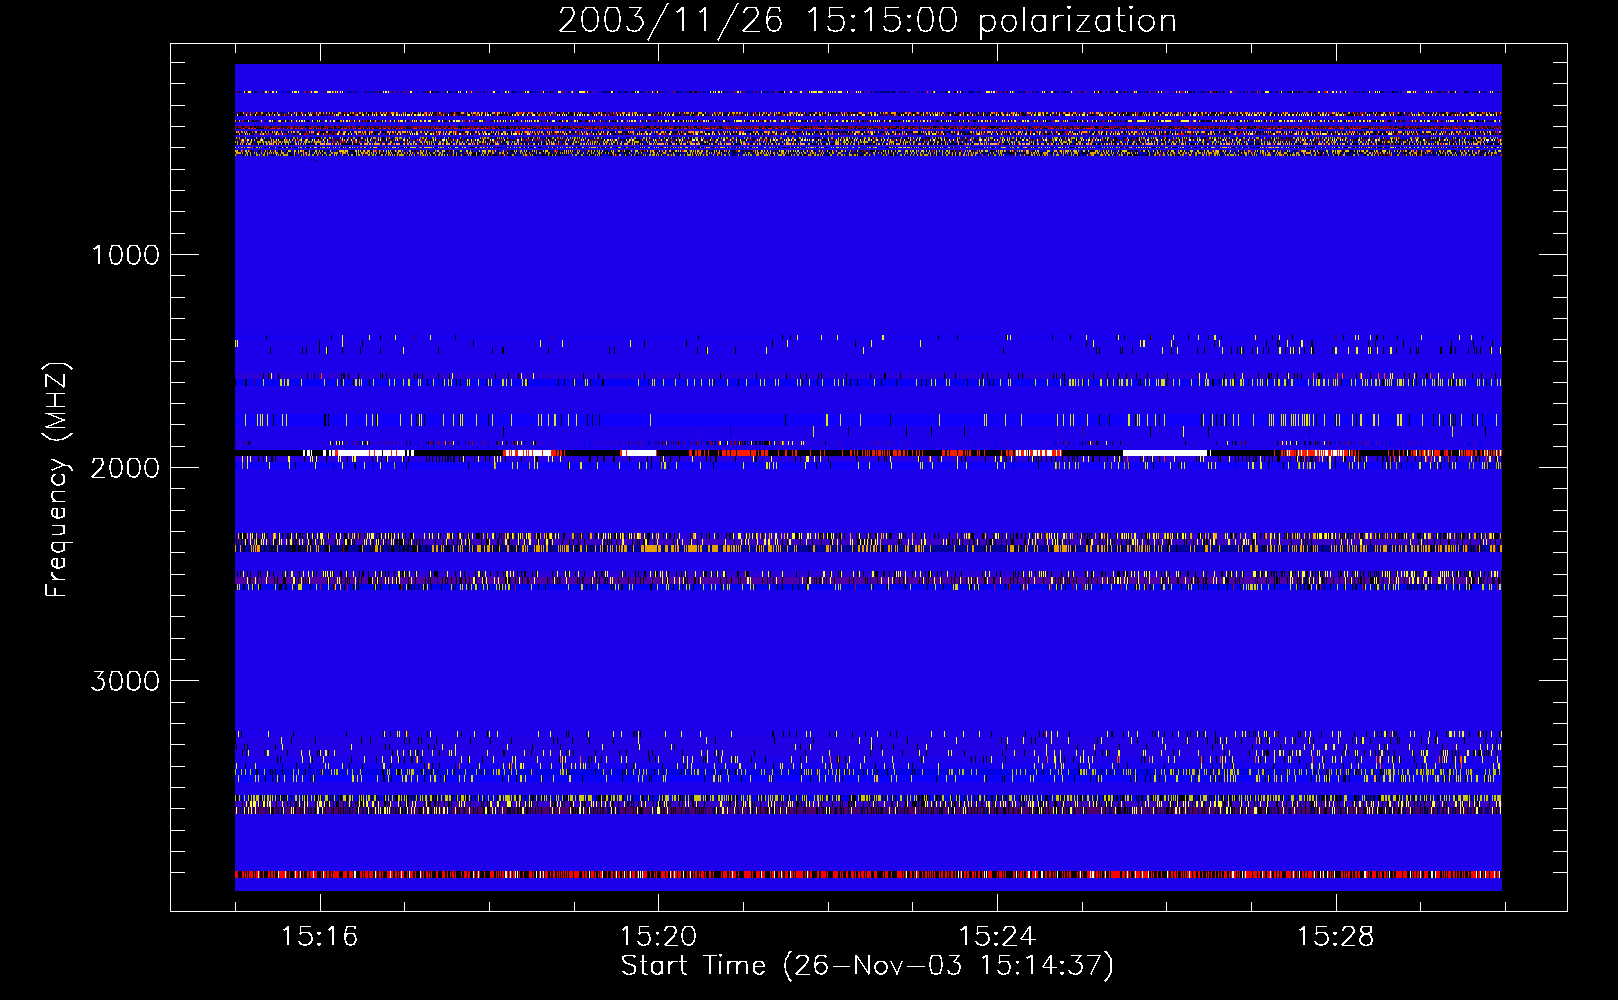Screen dimensions: 1618x1000
Task: Click the plot title '2003/11/26 15:15:00 polarization'
Action: click(x=867, y=21)
